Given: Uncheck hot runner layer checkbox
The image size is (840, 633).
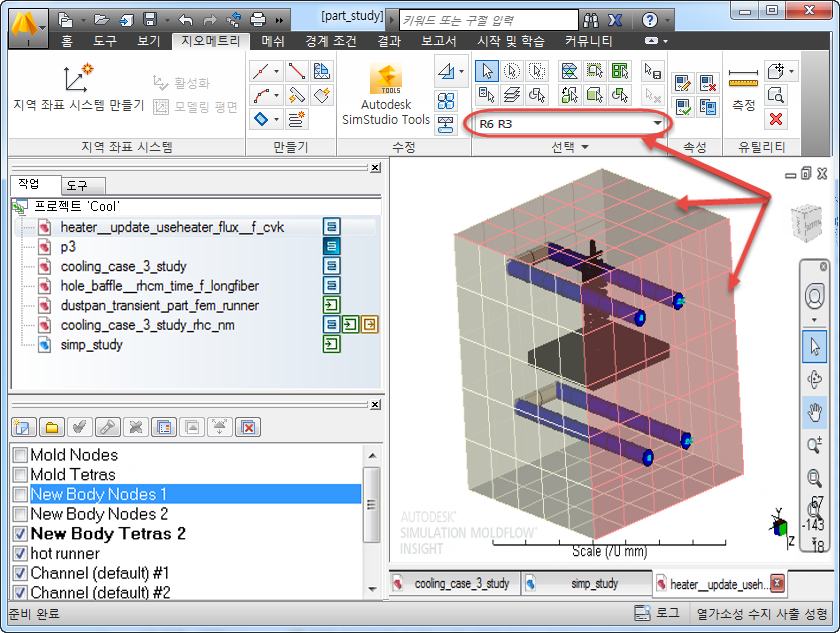Looking at the screenshot, I should click(x=20, y=553).
